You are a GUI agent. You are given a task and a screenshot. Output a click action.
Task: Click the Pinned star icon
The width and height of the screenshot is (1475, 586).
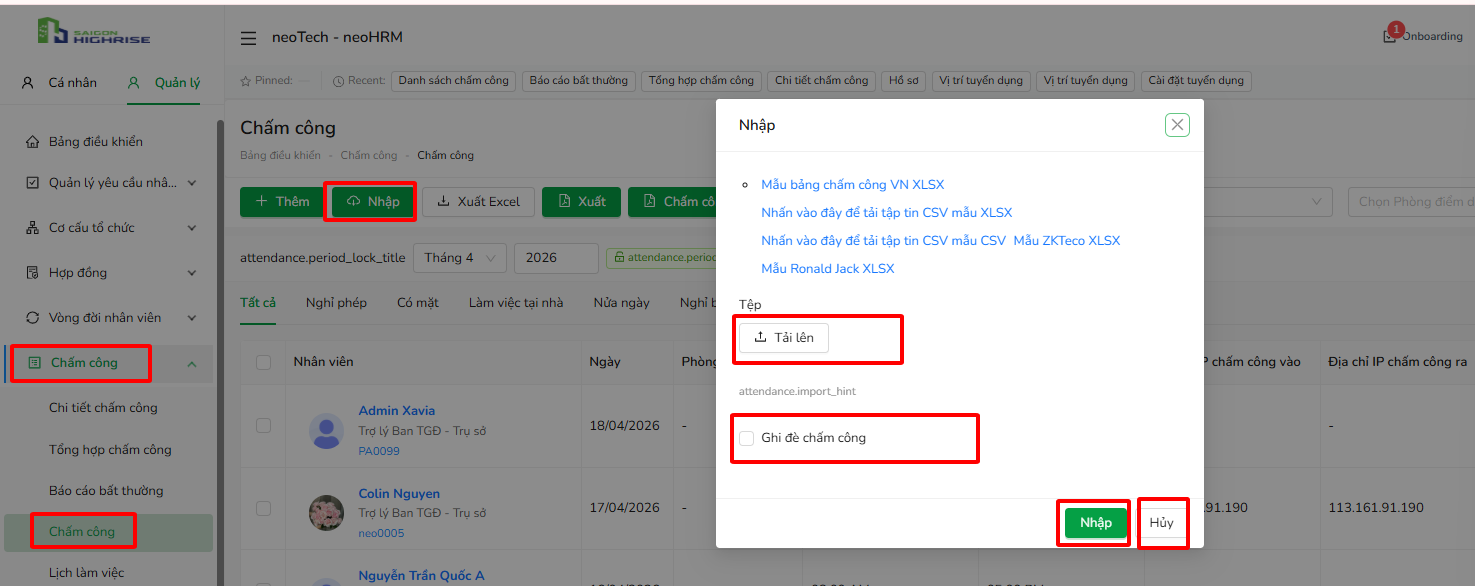pos(246,81)
